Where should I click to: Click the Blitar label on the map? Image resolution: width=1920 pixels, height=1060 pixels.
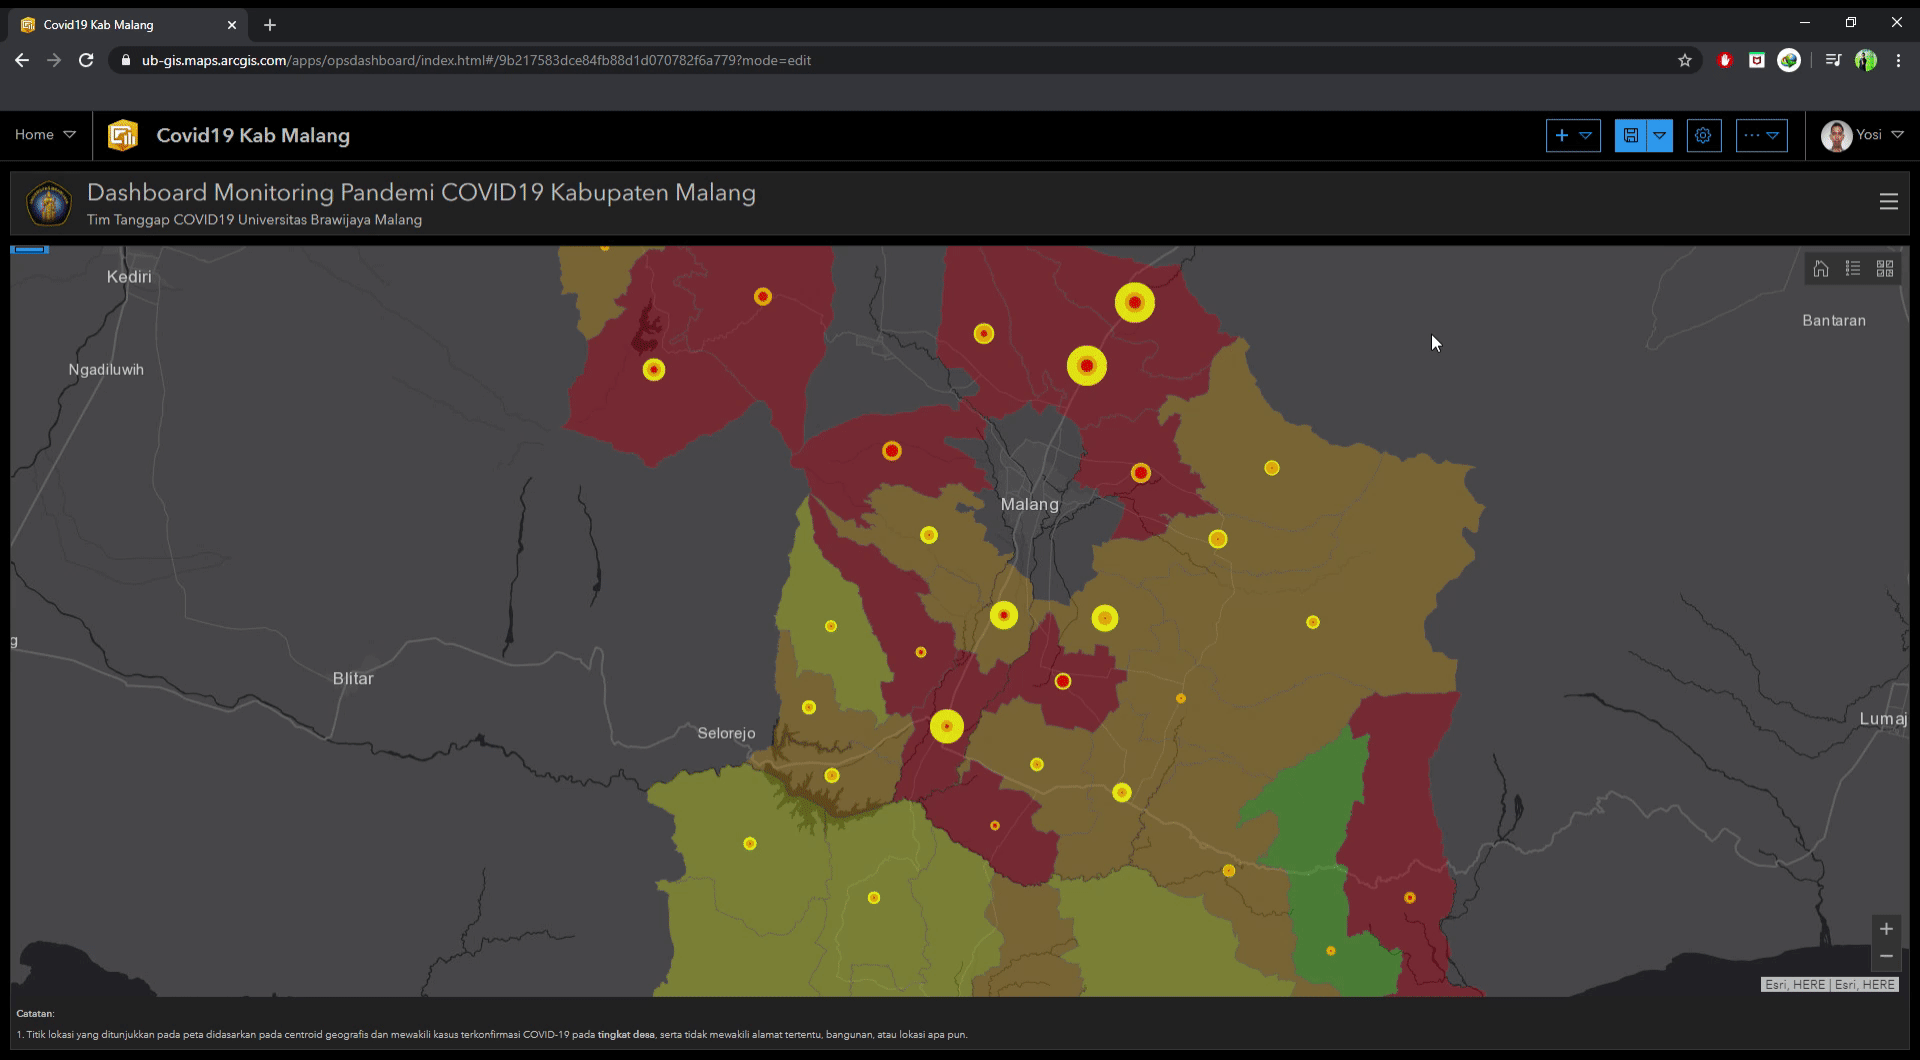[x=353, y=678]
